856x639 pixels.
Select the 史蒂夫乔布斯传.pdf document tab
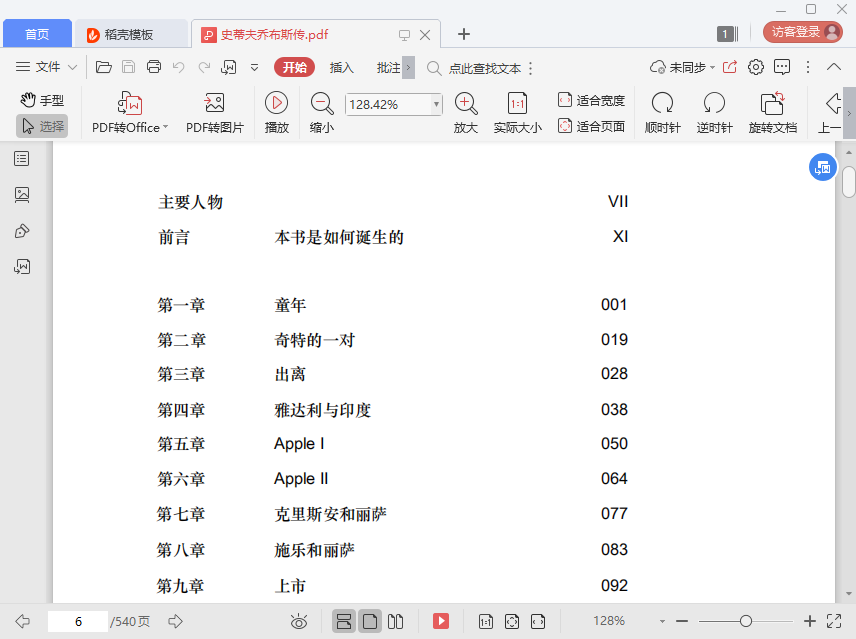click(274, 34)
